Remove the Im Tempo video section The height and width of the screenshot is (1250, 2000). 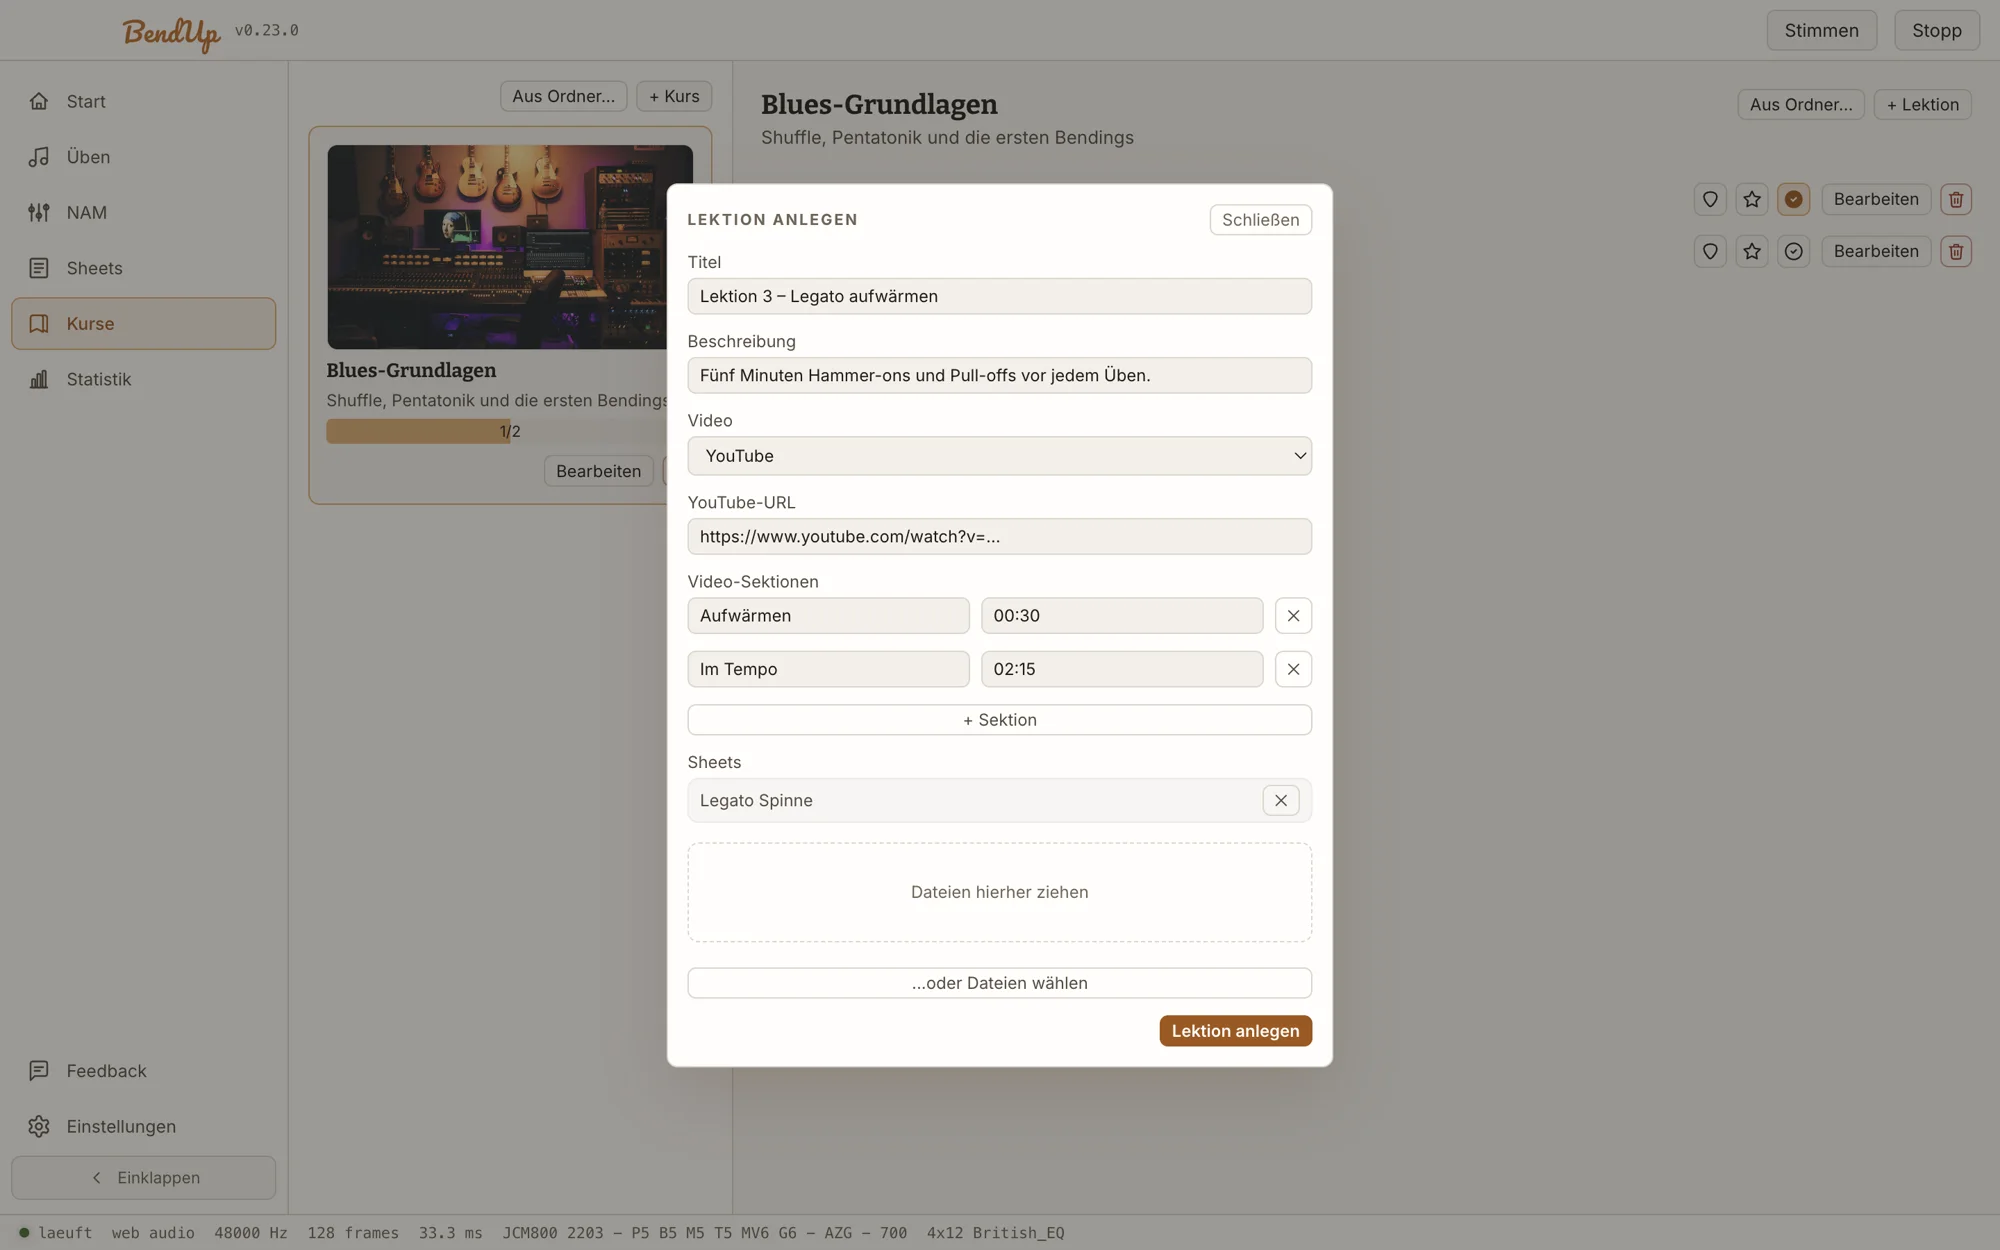(1293, 669)
